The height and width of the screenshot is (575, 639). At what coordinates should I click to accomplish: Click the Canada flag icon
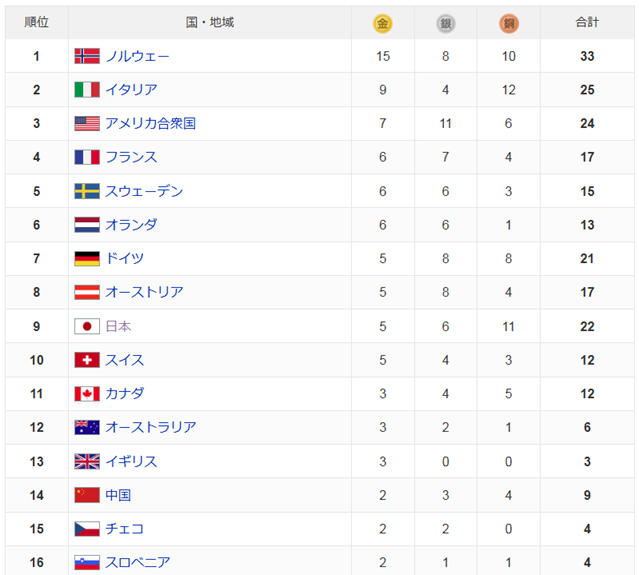pos(87,394)
